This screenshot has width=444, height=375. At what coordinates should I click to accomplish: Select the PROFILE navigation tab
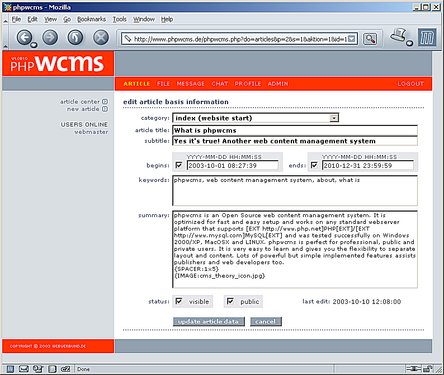pyautogui.click(x=248, y=84)
